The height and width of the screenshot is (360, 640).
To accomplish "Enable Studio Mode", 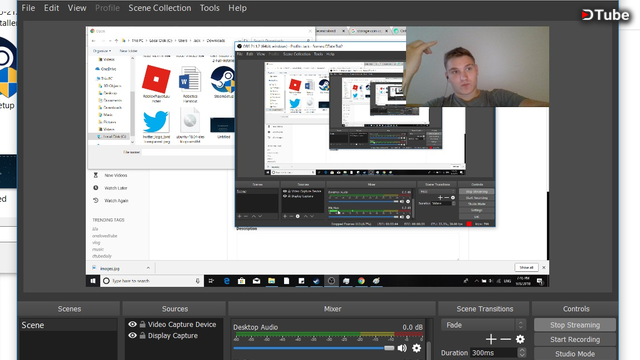I will point(575,353).
